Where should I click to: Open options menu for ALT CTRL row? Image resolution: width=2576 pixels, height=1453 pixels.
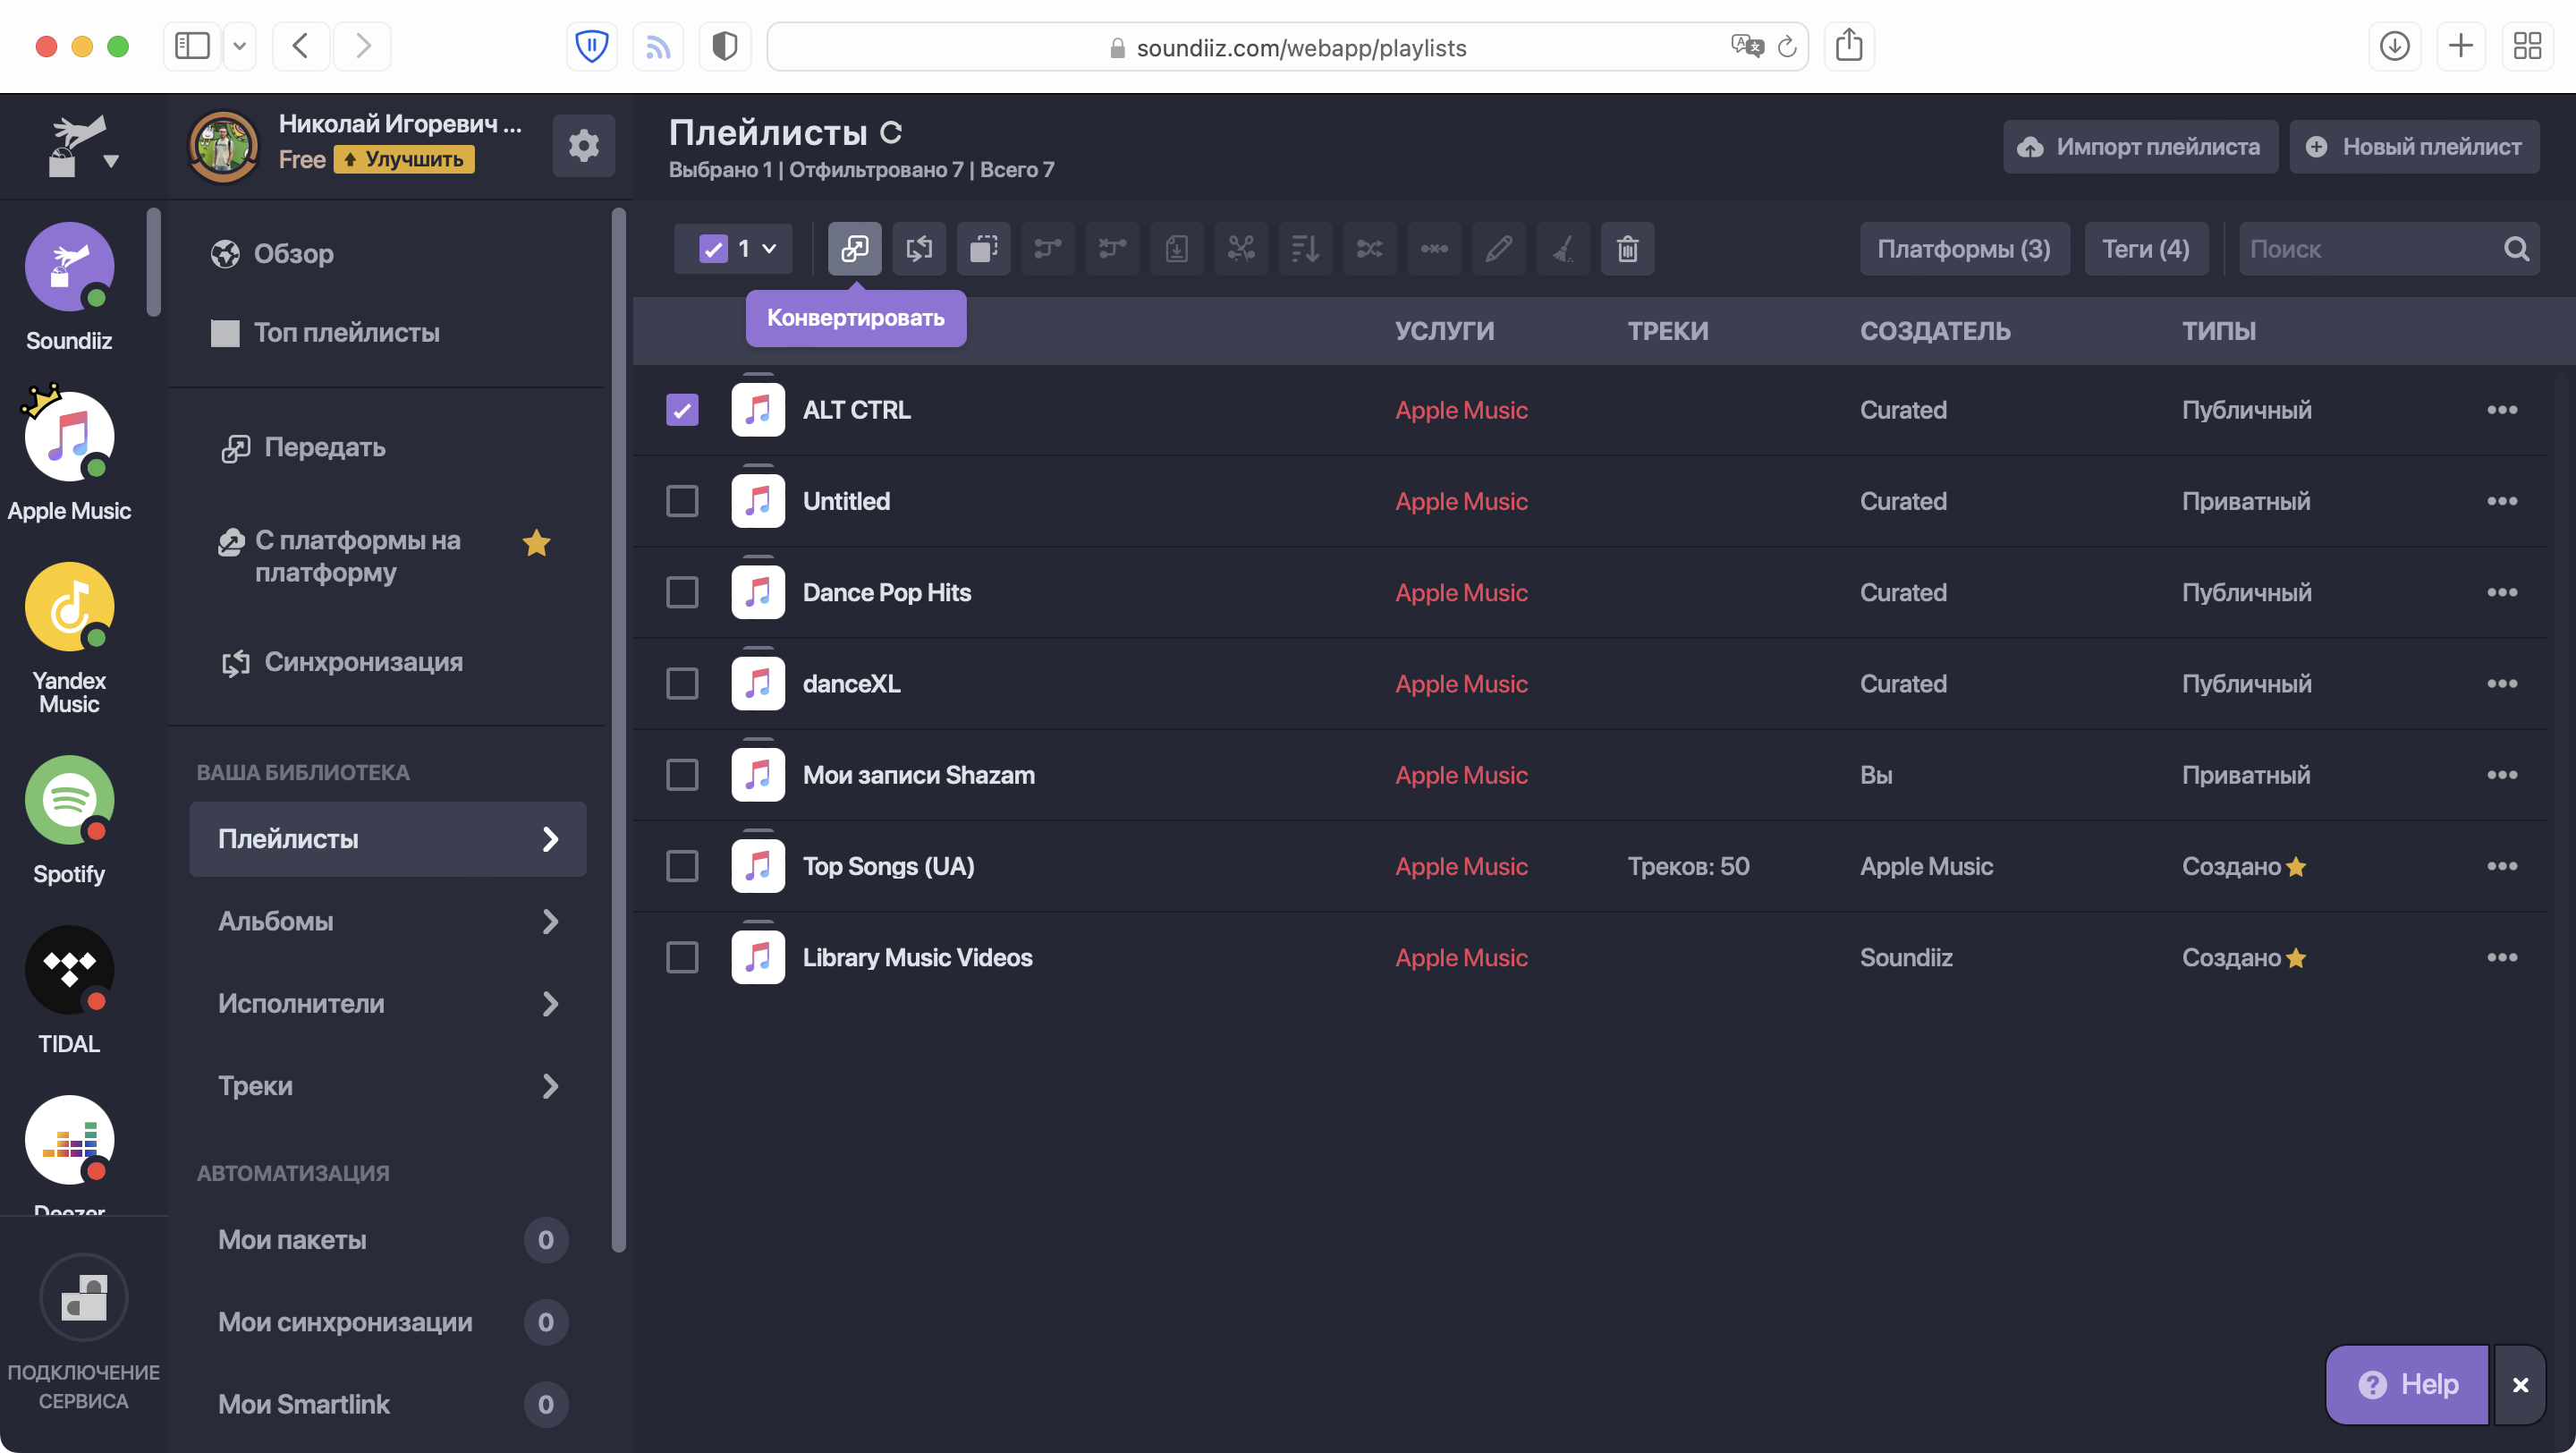[2502, 410]
